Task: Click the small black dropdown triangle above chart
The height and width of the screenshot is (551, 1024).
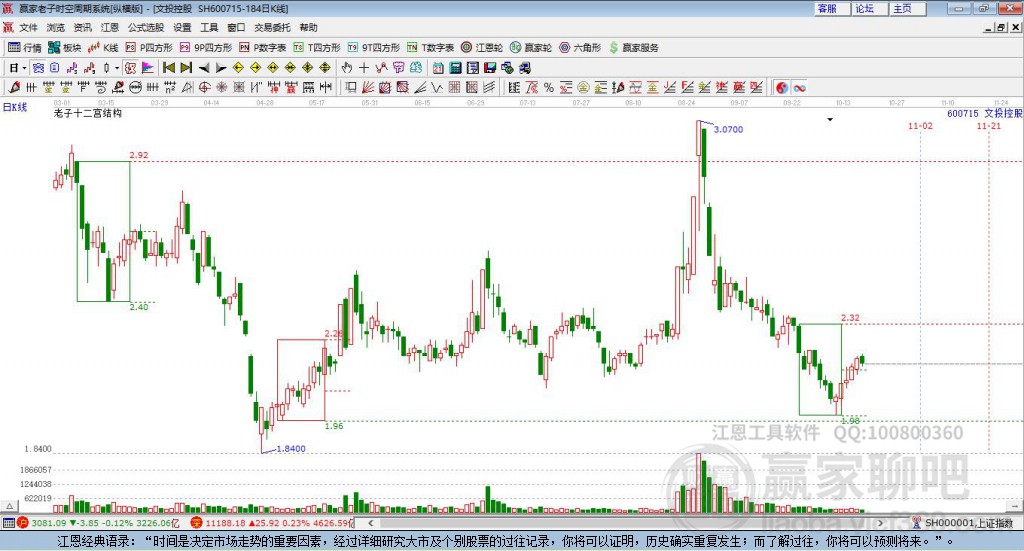Action: 830,119
